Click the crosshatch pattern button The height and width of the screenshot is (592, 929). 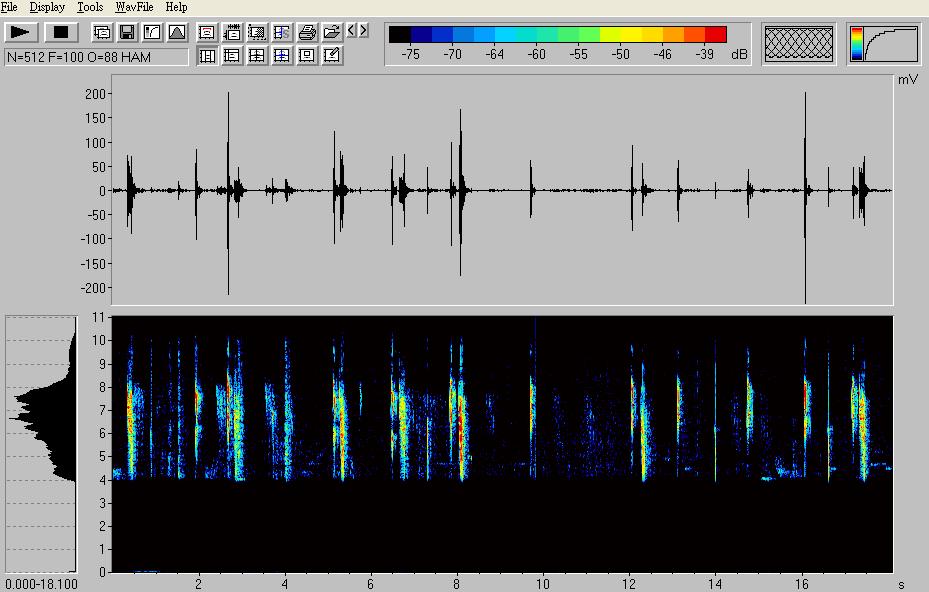tap(799, 45)
